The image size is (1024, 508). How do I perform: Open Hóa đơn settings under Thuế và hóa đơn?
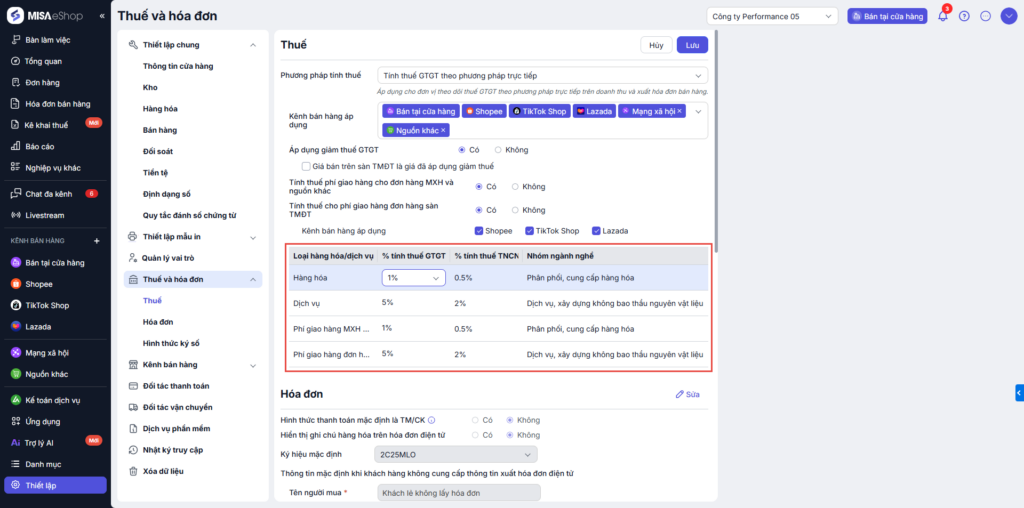point(158,322)
